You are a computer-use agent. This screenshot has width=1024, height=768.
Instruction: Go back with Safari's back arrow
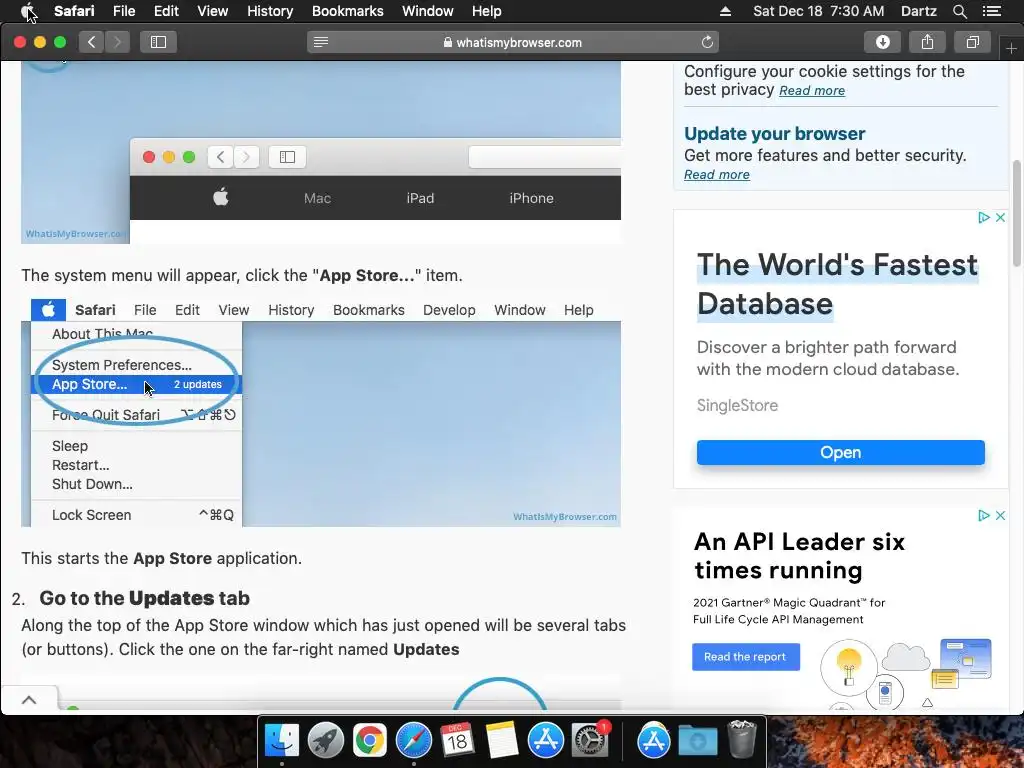coord(92,42)
